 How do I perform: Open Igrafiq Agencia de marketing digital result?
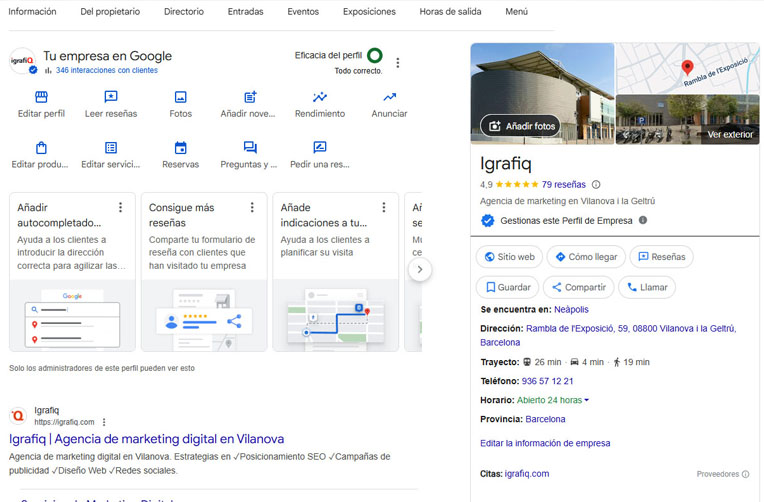coord(147,439)
